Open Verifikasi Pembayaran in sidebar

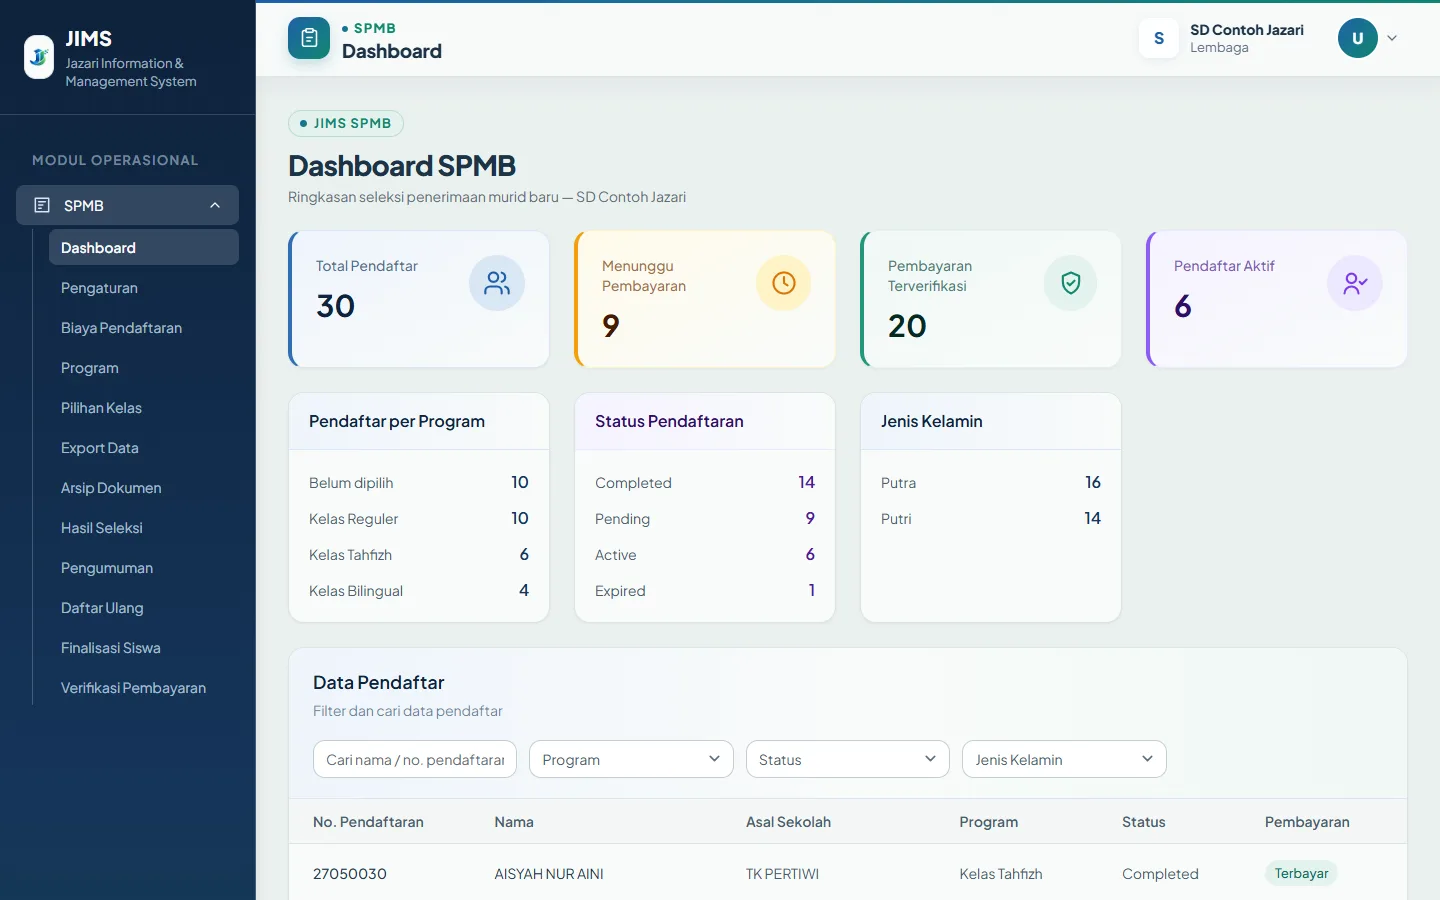coord(144,687)
